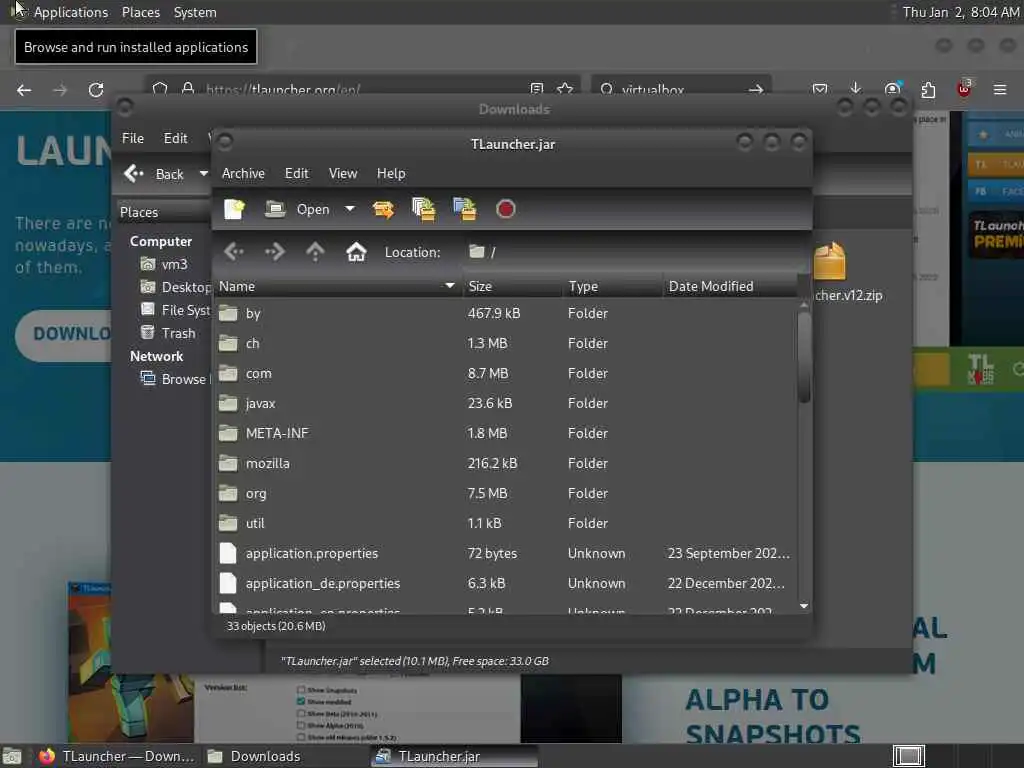The image size is (1024, 768).
Task: Expand the Open recent archives dropdown arrow
Action: coord(350,209)
